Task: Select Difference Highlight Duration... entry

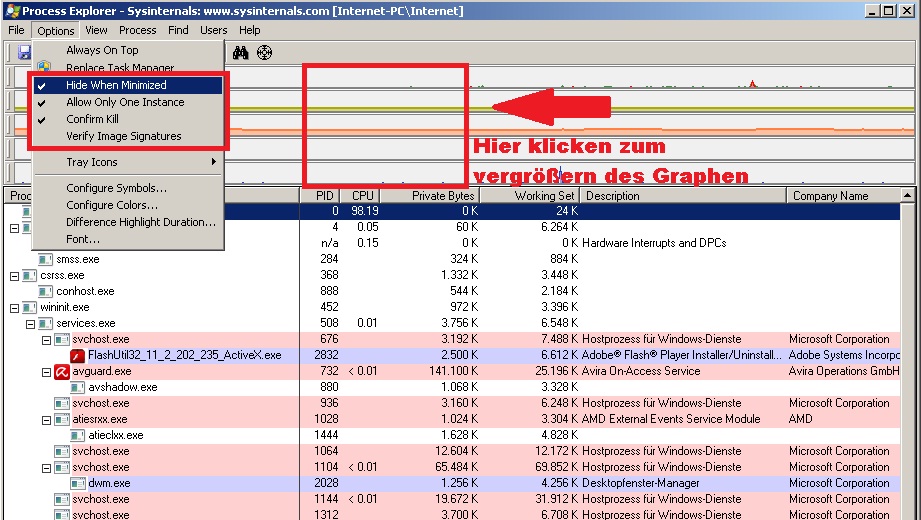Action: tap(128, 222)
